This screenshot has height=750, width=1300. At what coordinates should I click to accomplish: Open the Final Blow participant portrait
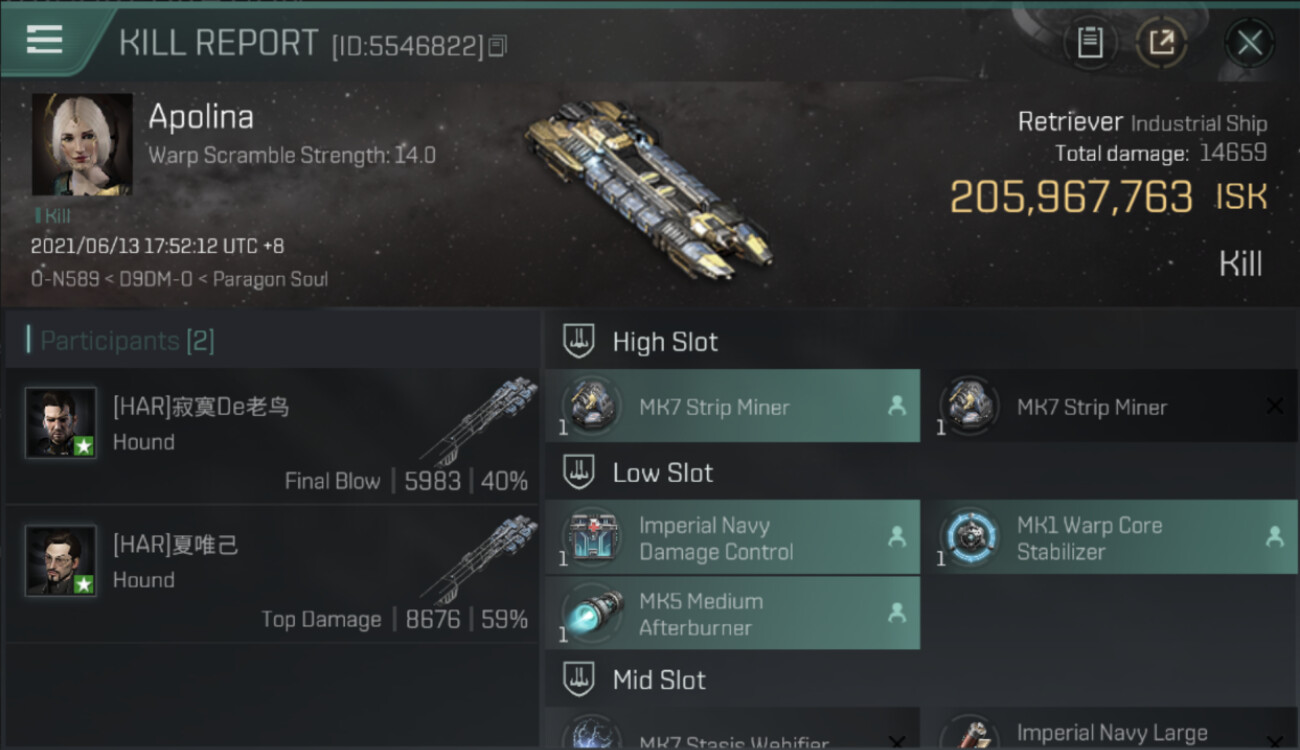(x=61, y=423)
